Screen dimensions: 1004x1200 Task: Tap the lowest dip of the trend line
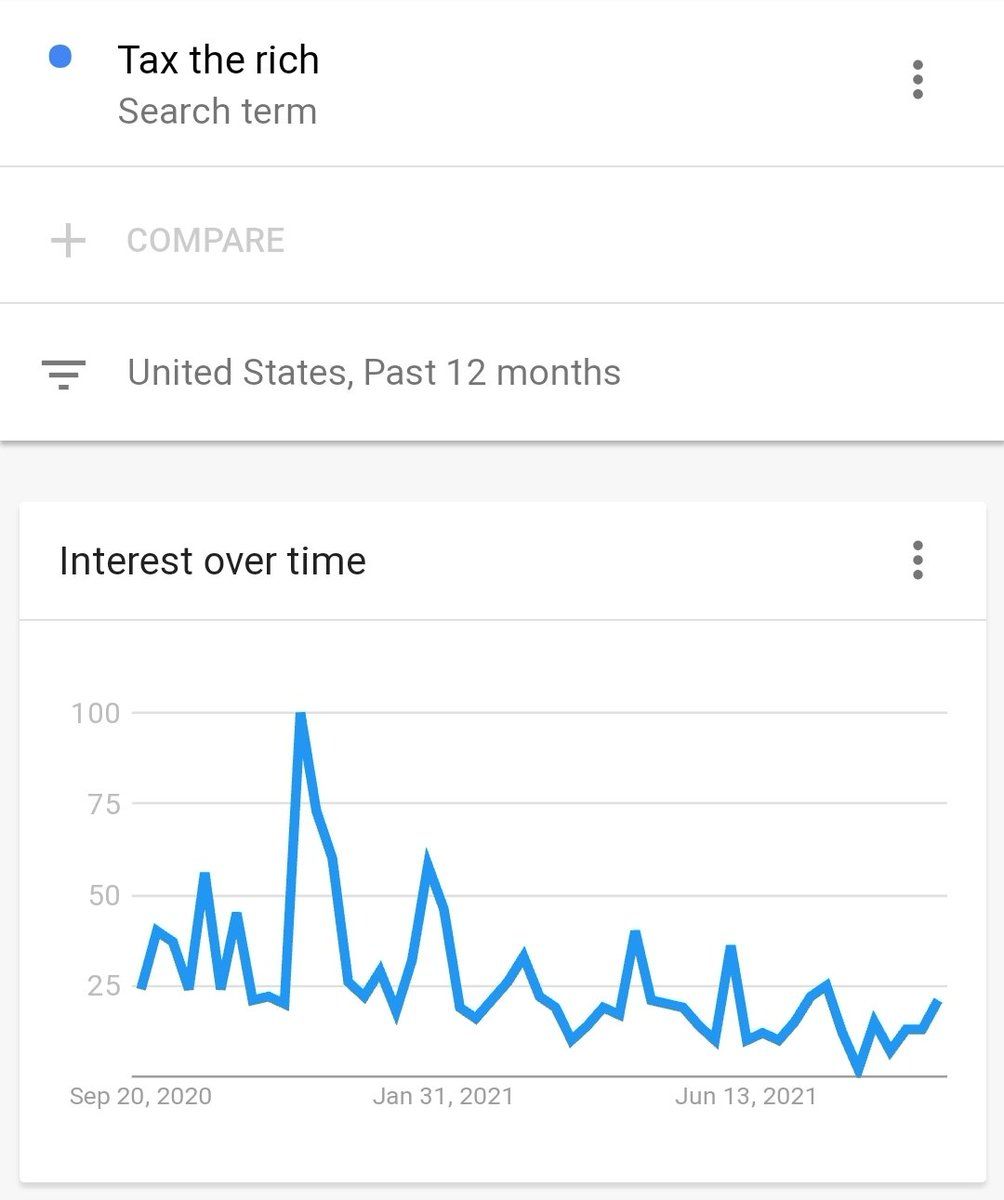(x=859, y=1072)
